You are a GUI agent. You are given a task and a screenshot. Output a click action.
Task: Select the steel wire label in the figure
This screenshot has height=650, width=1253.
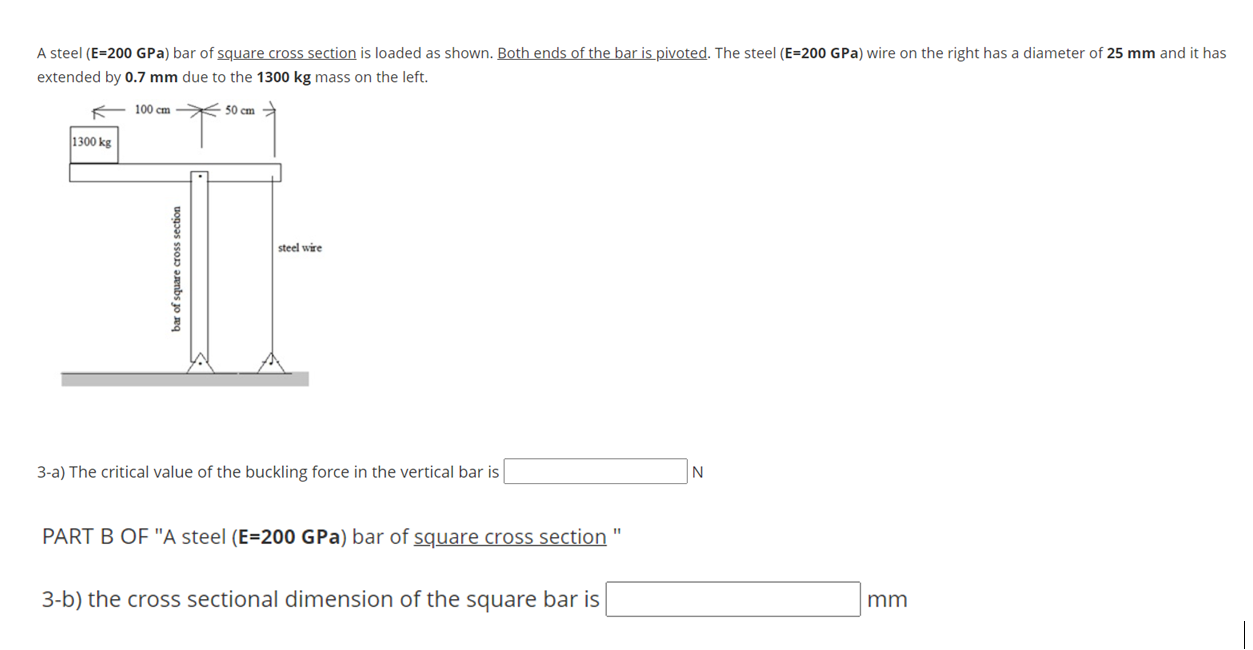pyautogui.click(x=299, y=247)
